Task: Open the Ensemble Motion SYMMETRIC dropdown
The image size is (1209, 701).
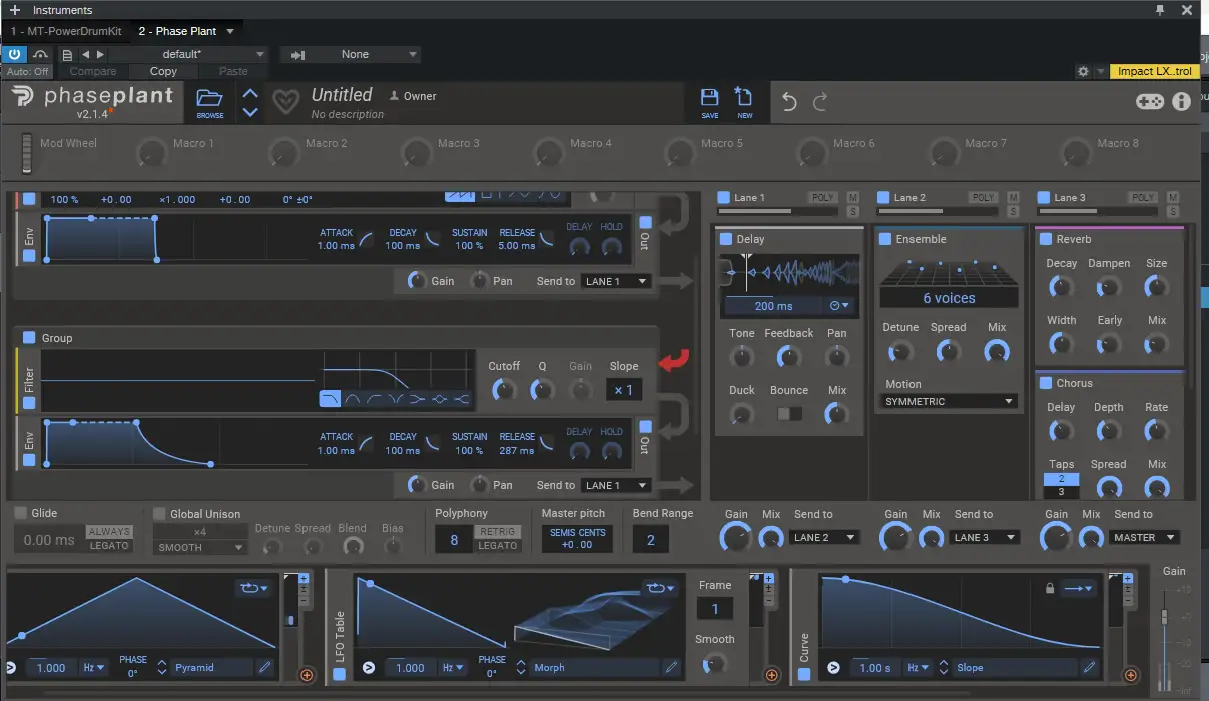Action: tap(949, 401)
